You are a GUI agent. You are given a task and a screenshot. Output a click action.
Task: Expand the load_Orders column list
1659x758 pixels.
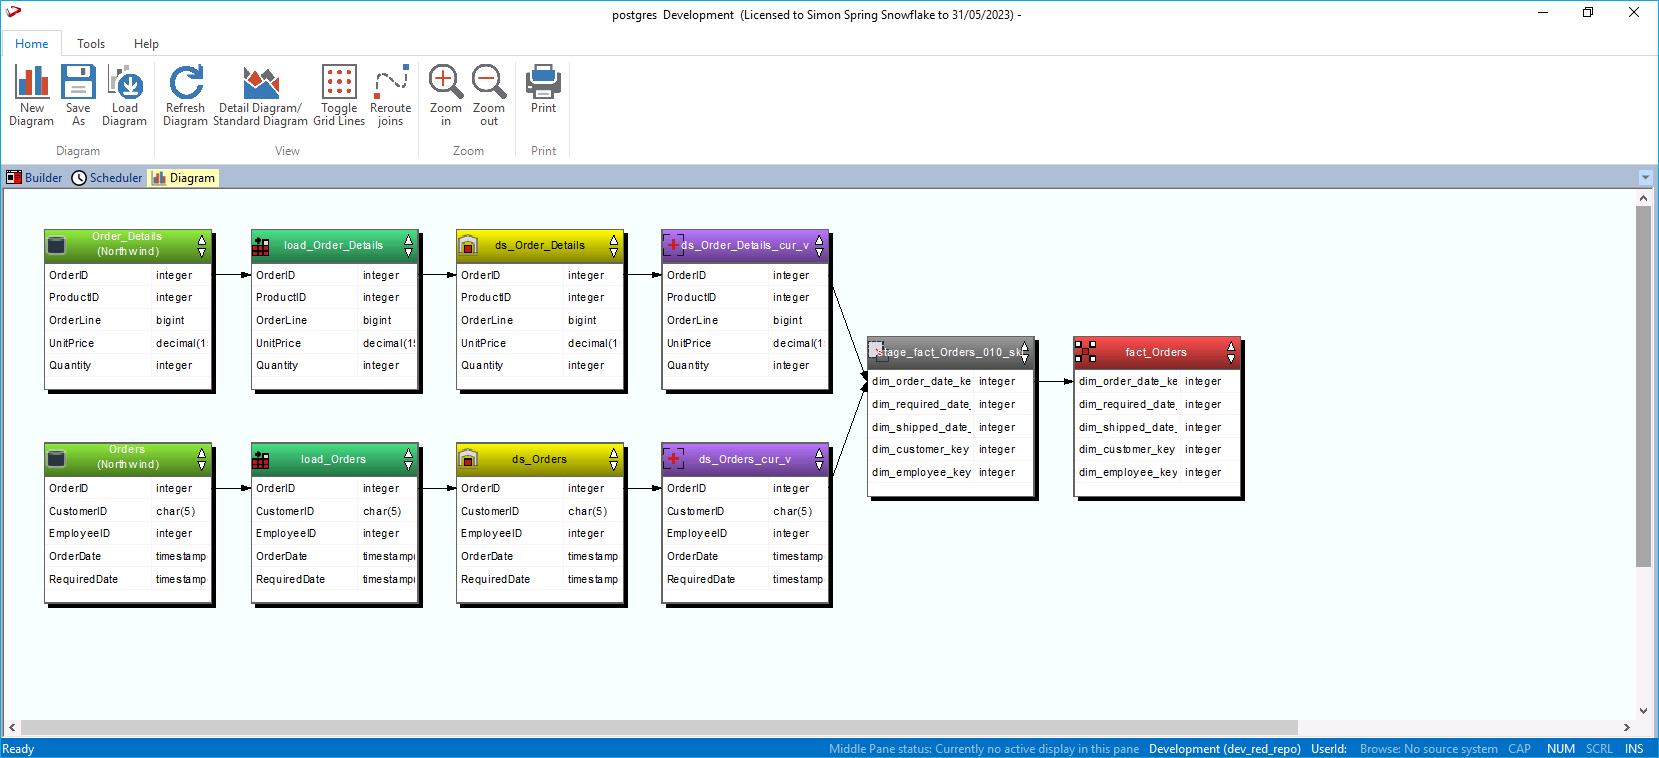(x=408, y=459)
